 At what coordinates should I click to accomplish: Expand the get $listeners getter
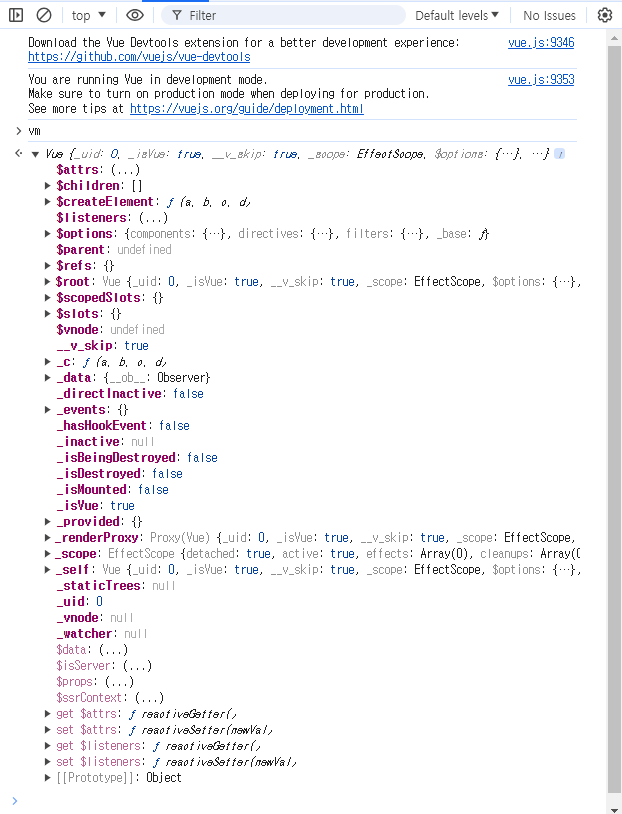click(x=47, y=745)
